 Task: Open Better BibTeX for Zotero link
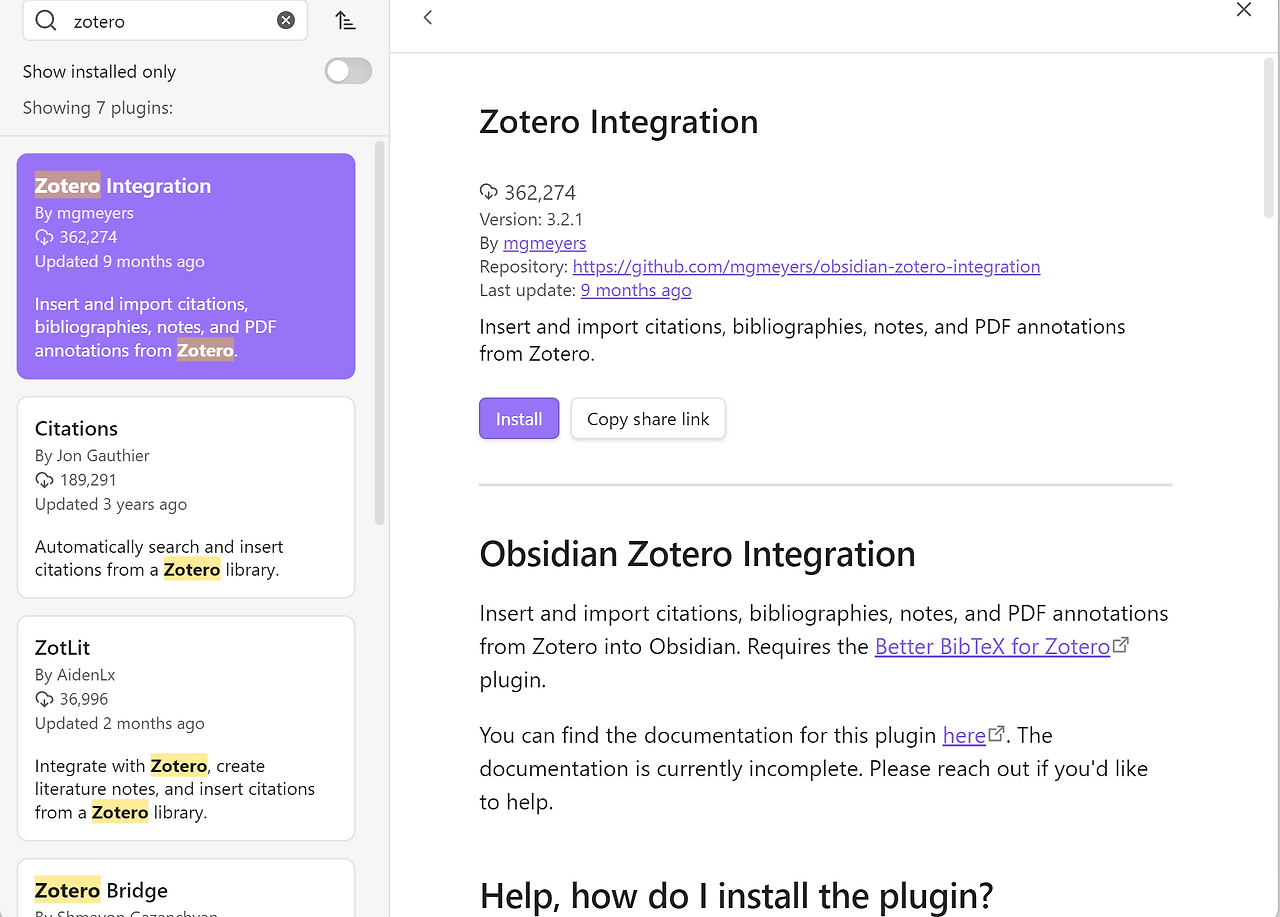[x=993, y=647]
